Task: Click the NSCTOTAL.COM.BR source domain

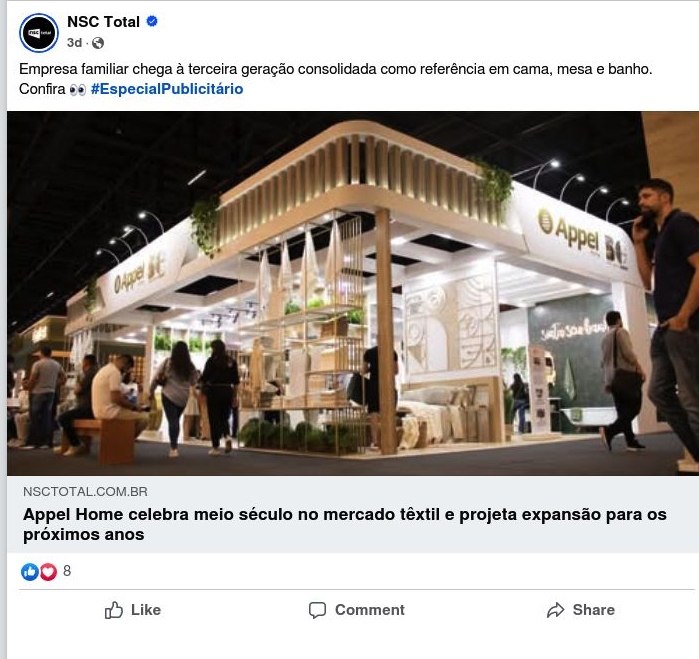Action: coord(85,491)
